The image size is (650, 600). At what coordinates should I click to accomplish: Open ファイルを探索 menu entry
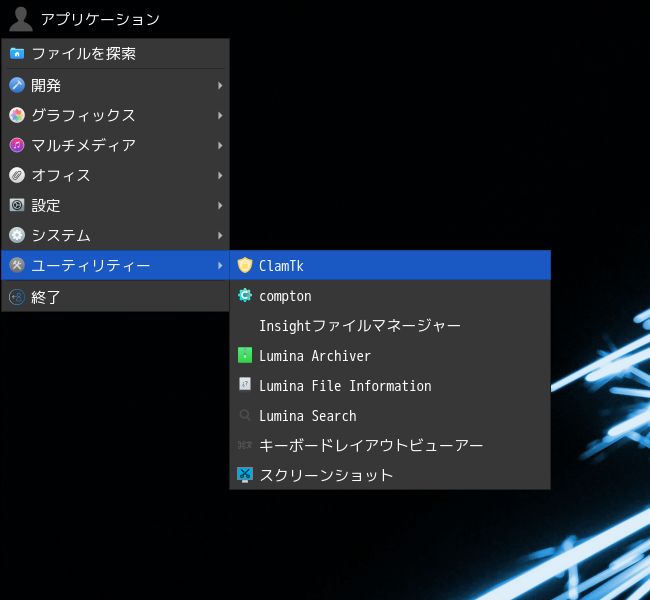coord(116,53)
